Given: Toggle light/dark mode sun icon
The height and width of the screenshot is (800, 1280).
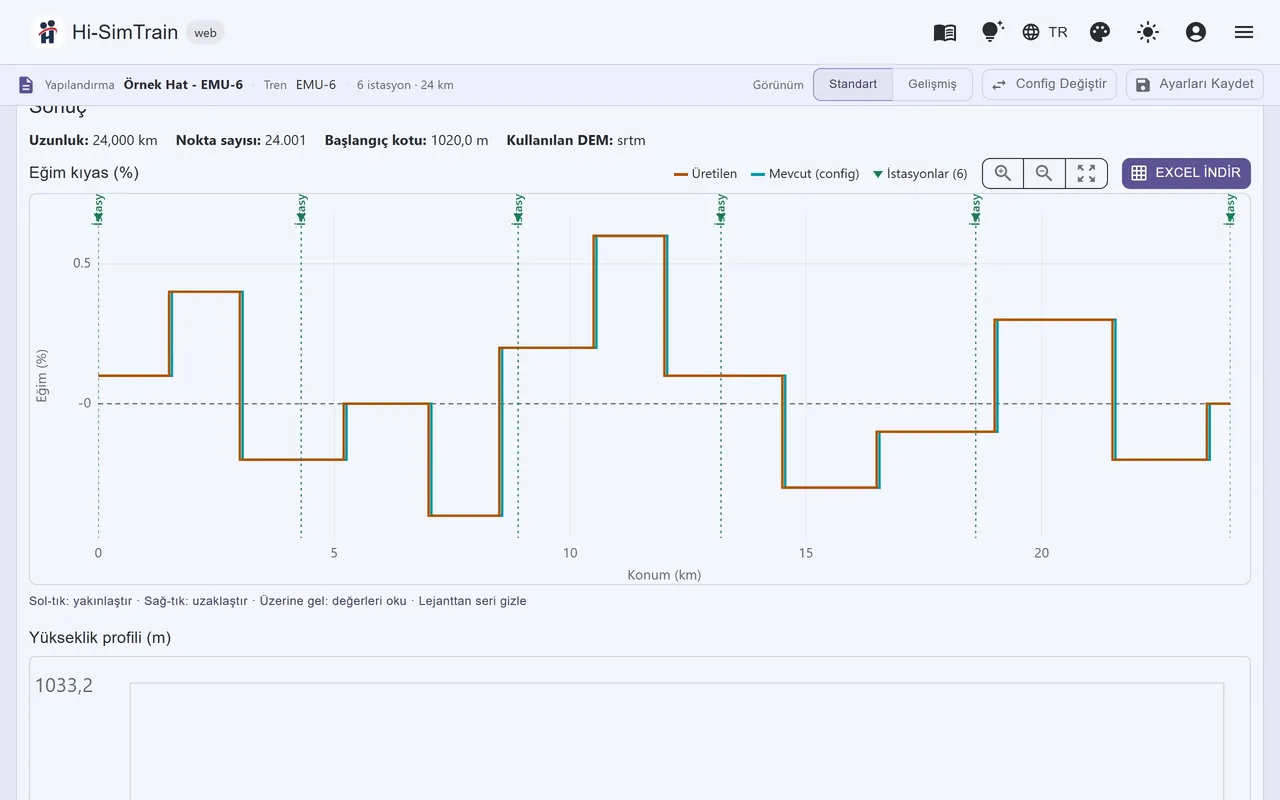Looking at the screenshot, I should [1148, 32].
